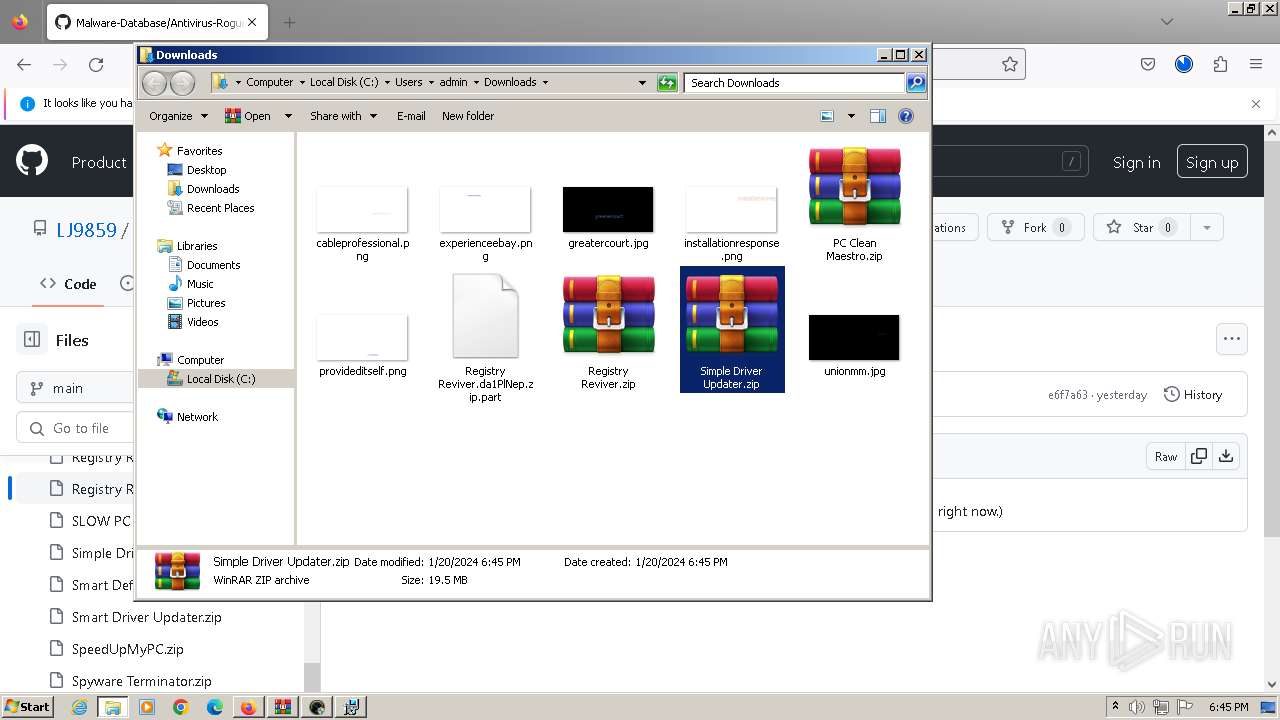1280x720 pixels.
Task: Click the Sign up button on GitHub
Action: click(1212, 162)
